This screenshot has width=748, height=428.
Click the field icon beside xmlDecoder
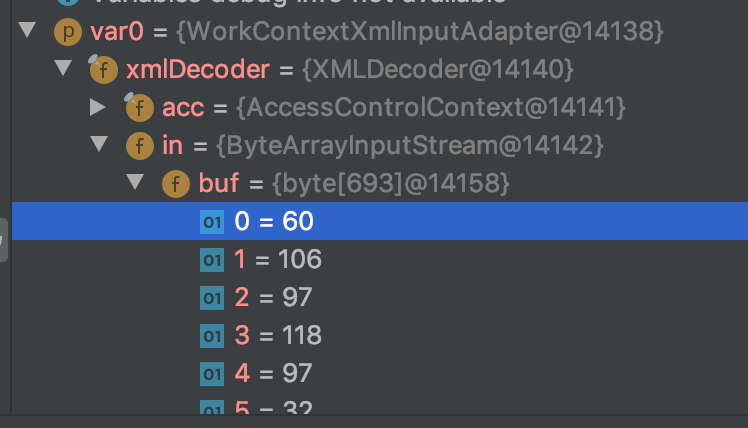[104, 70]
